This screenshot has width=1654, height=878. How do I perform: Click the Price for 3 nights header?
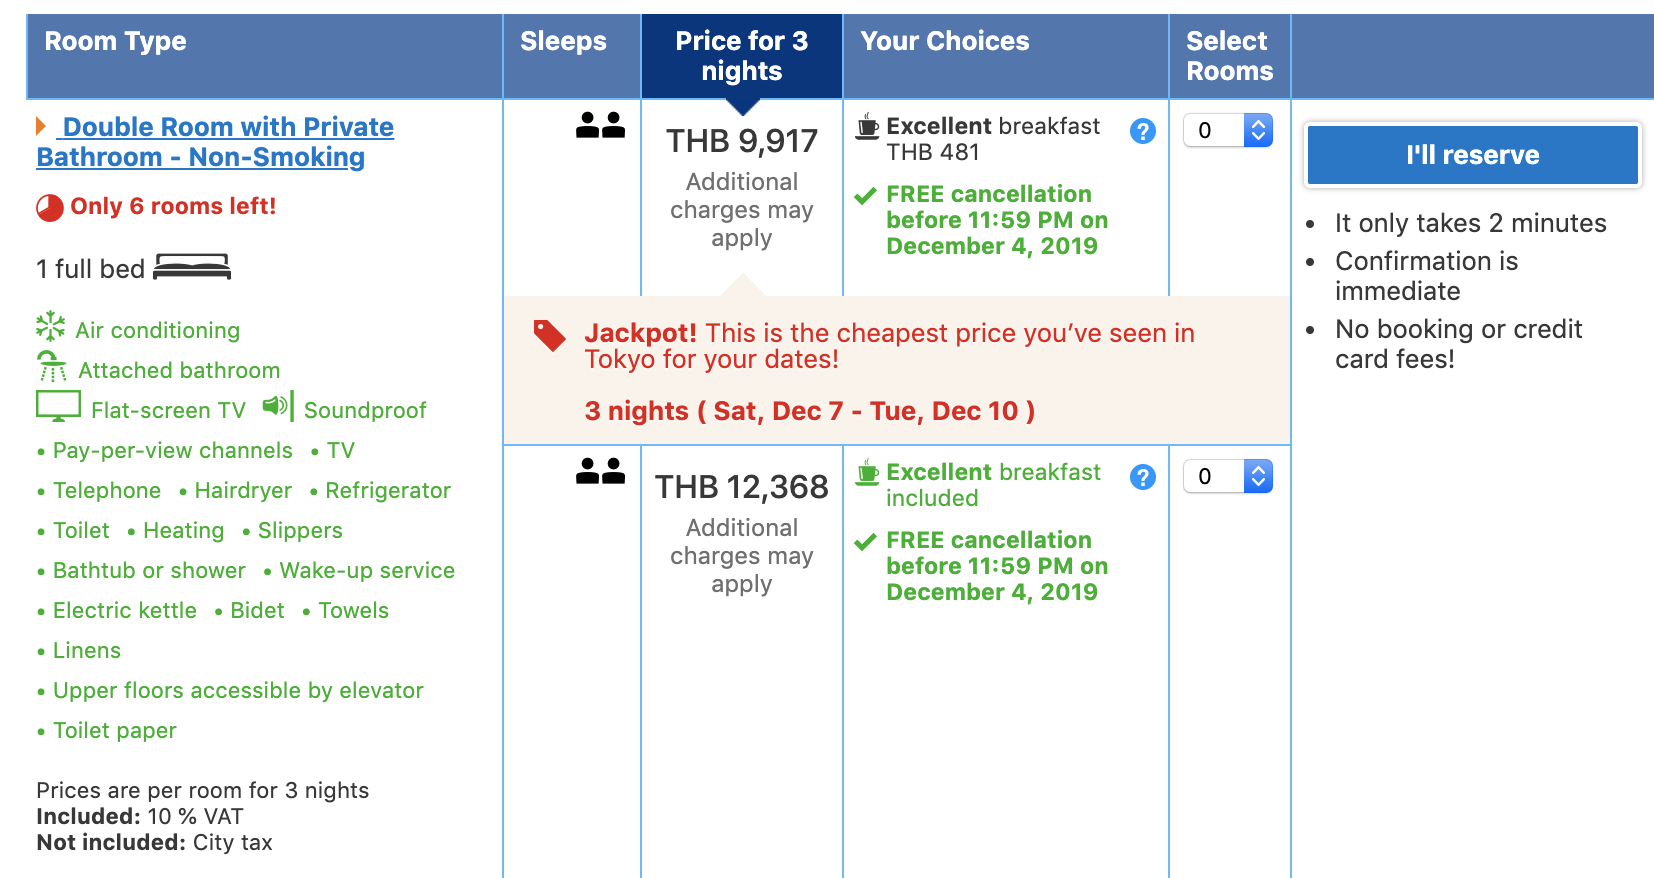(741, 56)
